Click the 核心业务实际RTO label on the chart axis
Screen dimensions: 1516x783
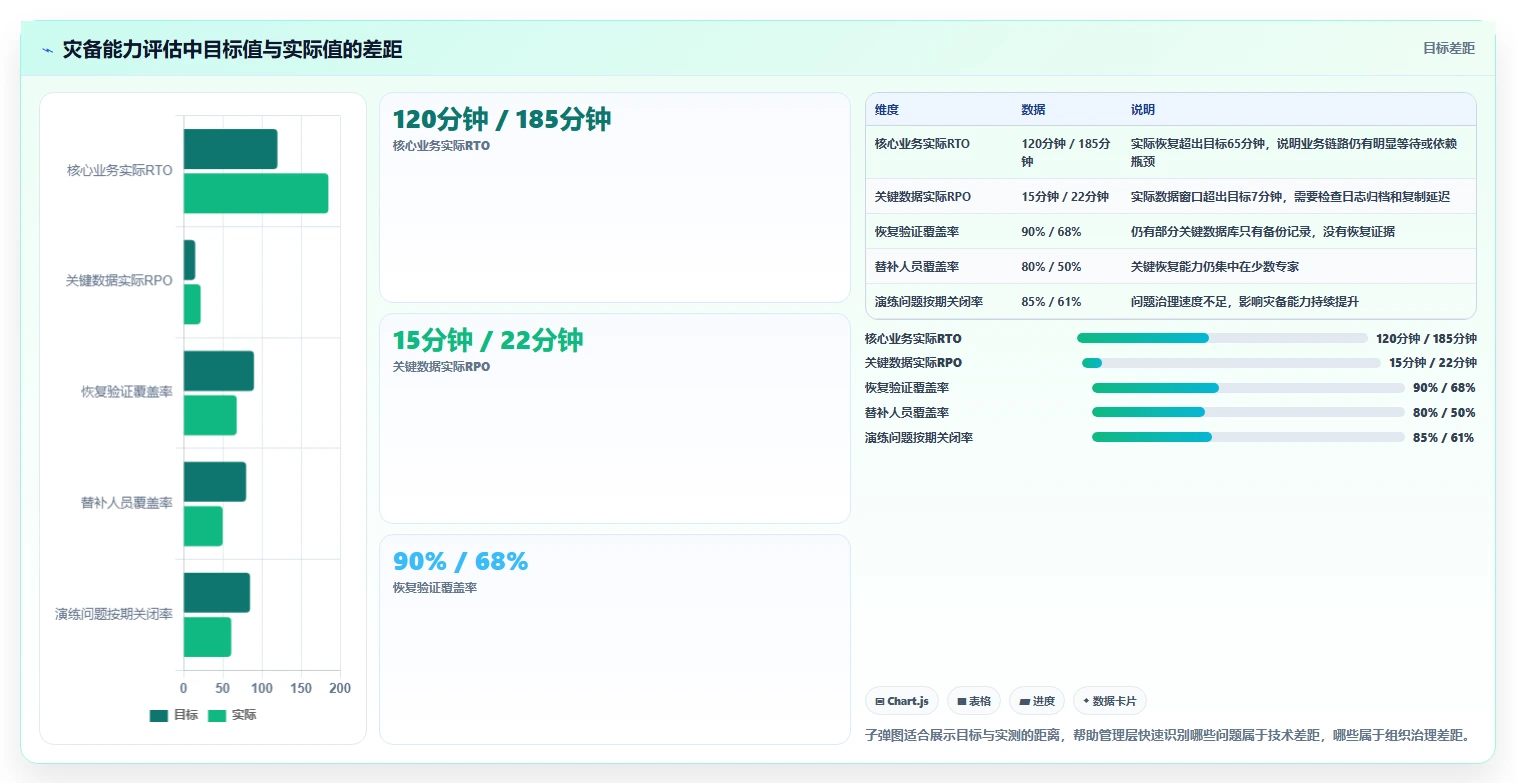point(120,171)
